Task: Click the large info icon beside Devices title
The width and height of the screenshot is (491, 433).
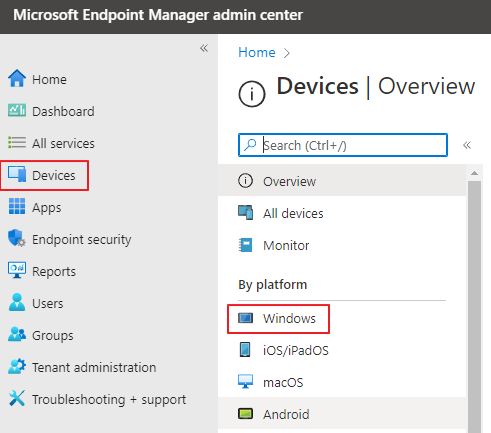Action: tap(252, 94)
